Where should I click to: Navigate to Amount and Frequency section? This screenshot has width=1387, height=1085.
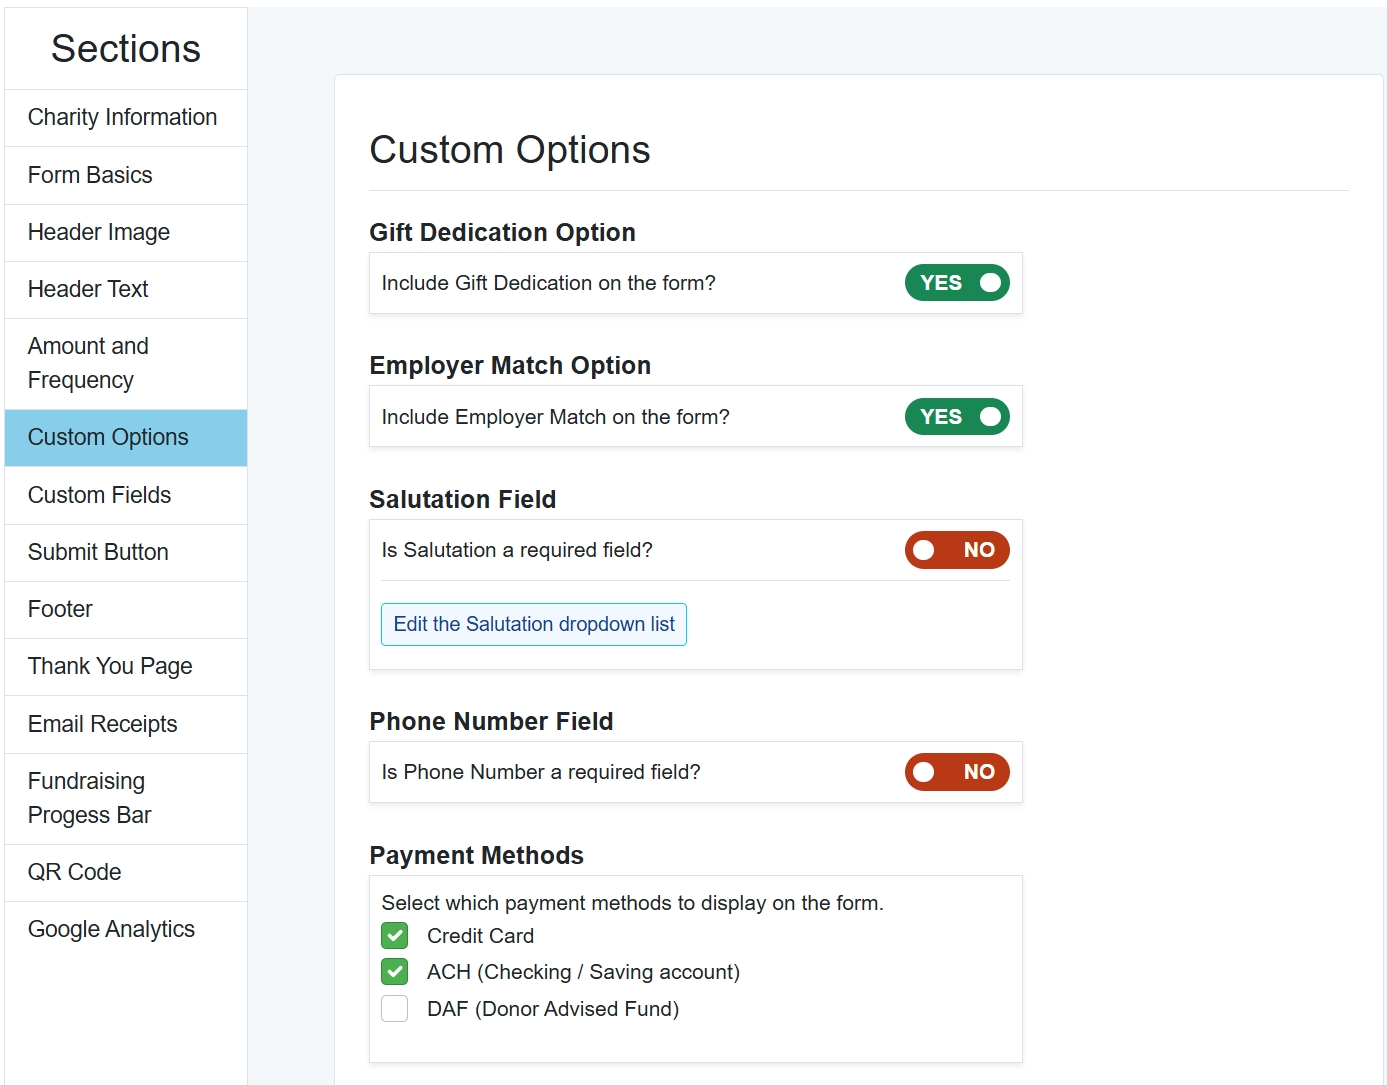(x=88, y=363)
